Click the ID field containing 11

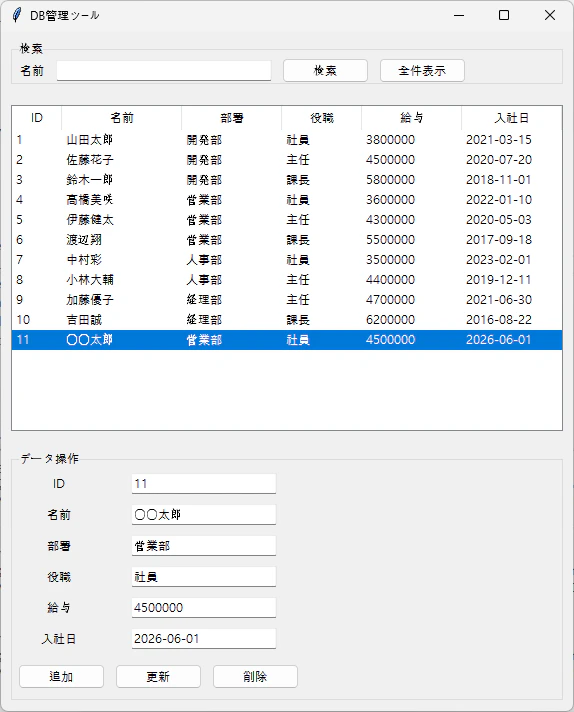pos(204,484)
